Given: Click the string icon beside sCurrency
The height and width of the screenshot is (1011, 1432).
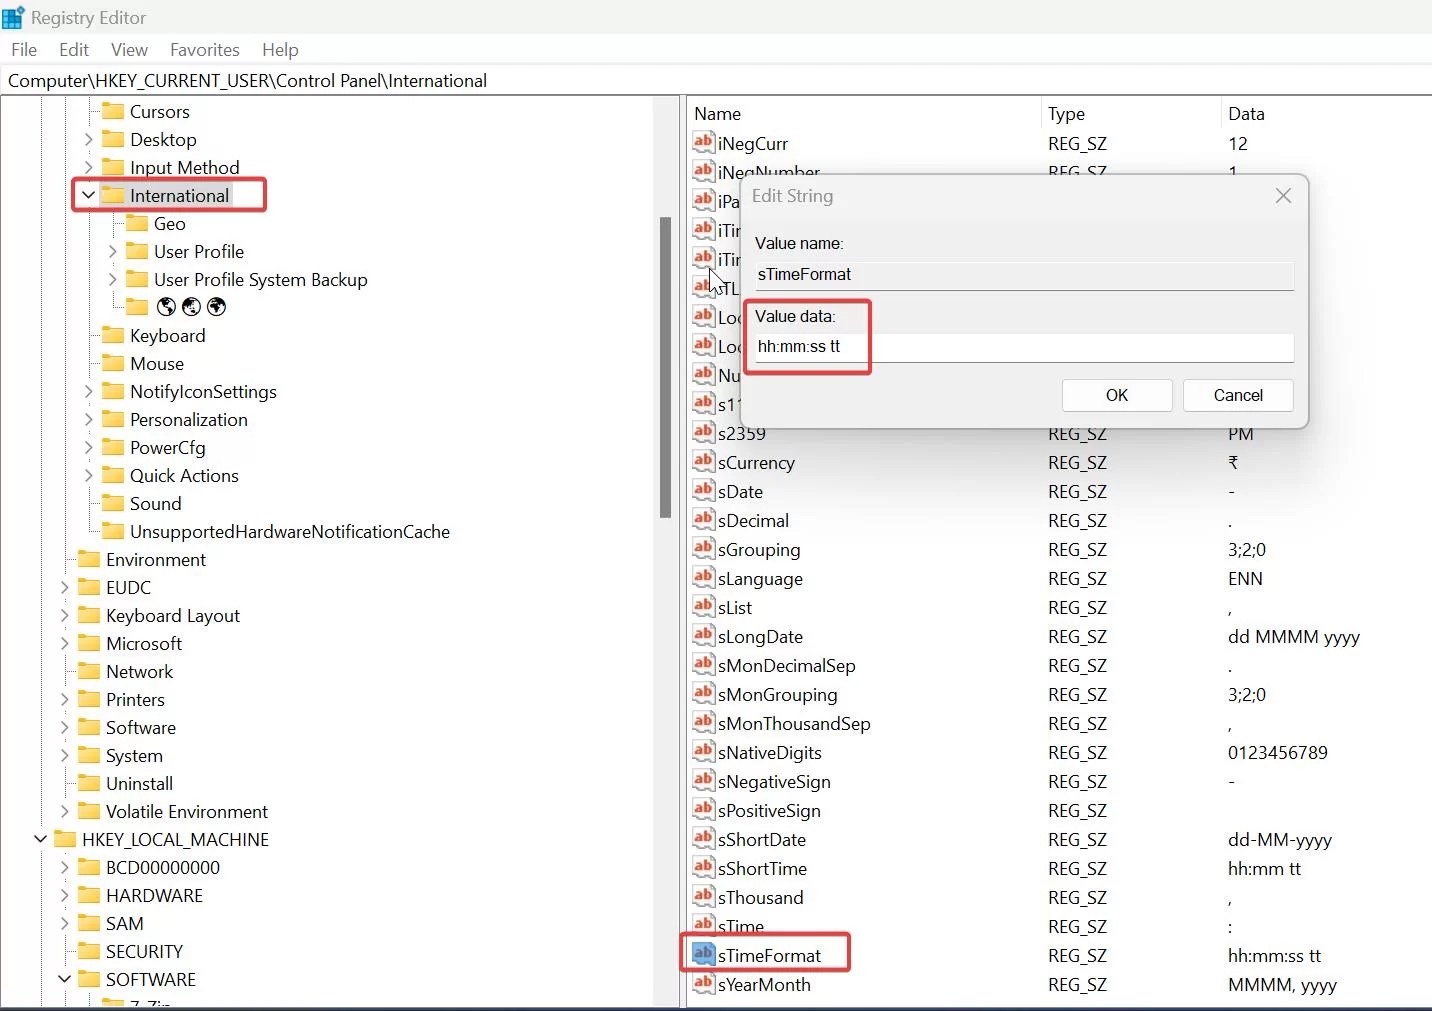Looking at the screenshot, I should [702, 462].
